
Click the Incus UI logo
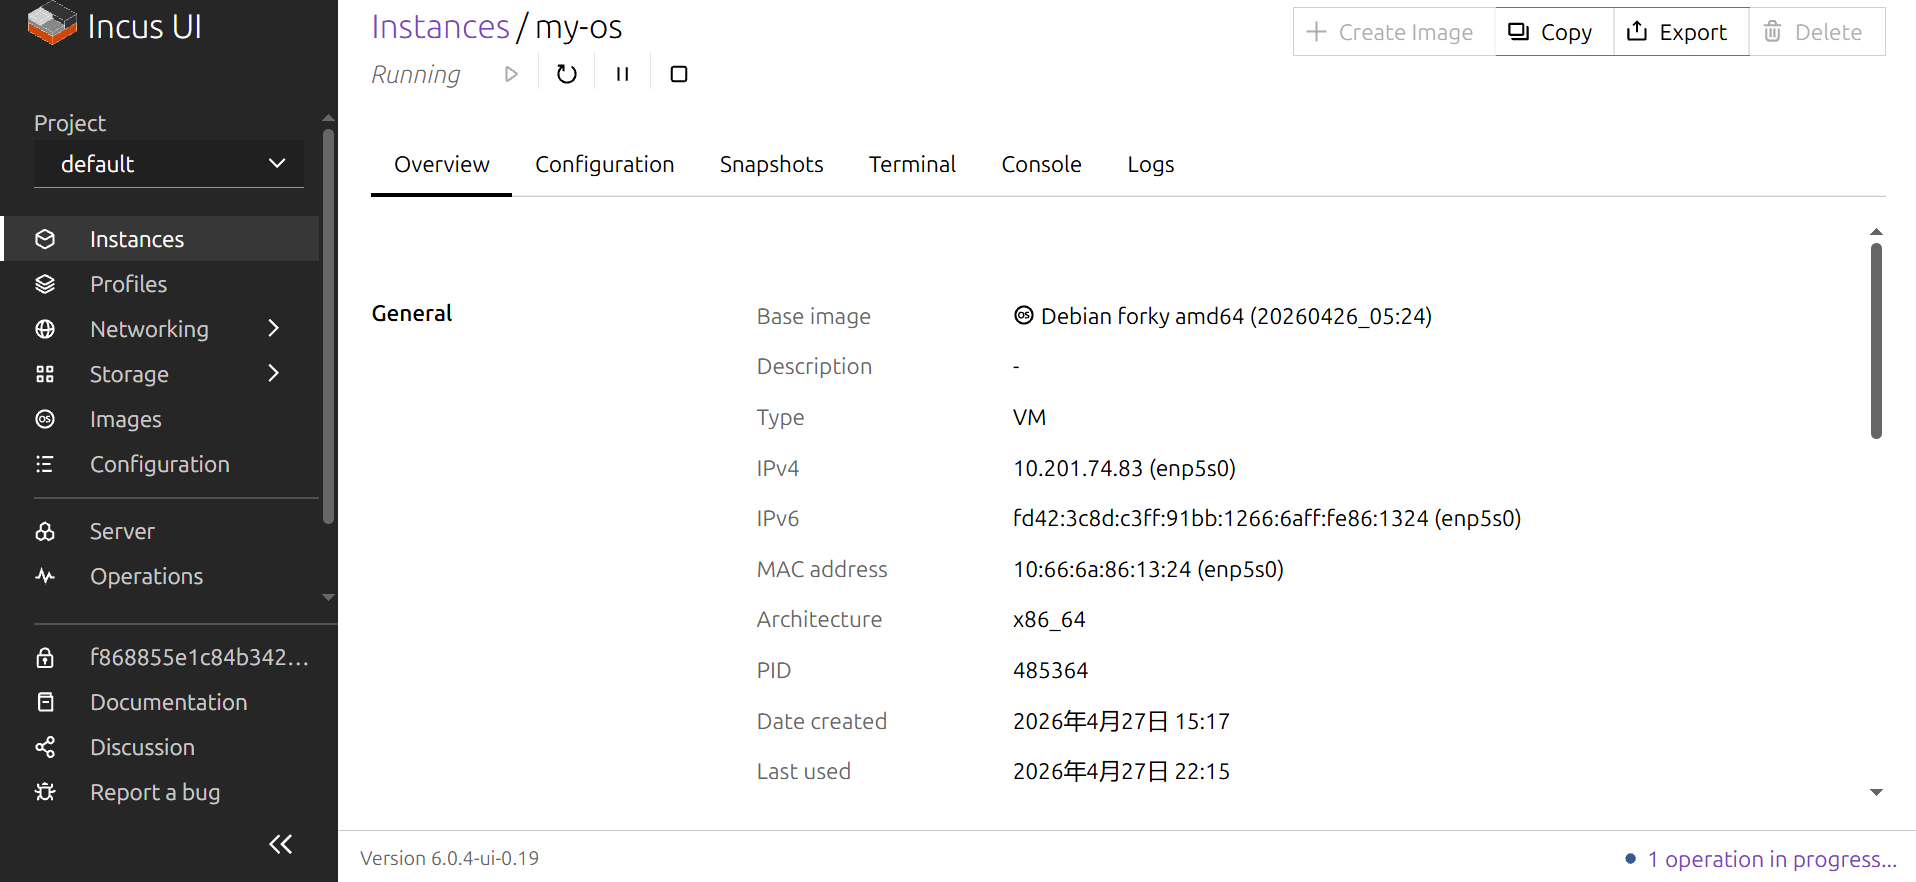pos(114,26)
